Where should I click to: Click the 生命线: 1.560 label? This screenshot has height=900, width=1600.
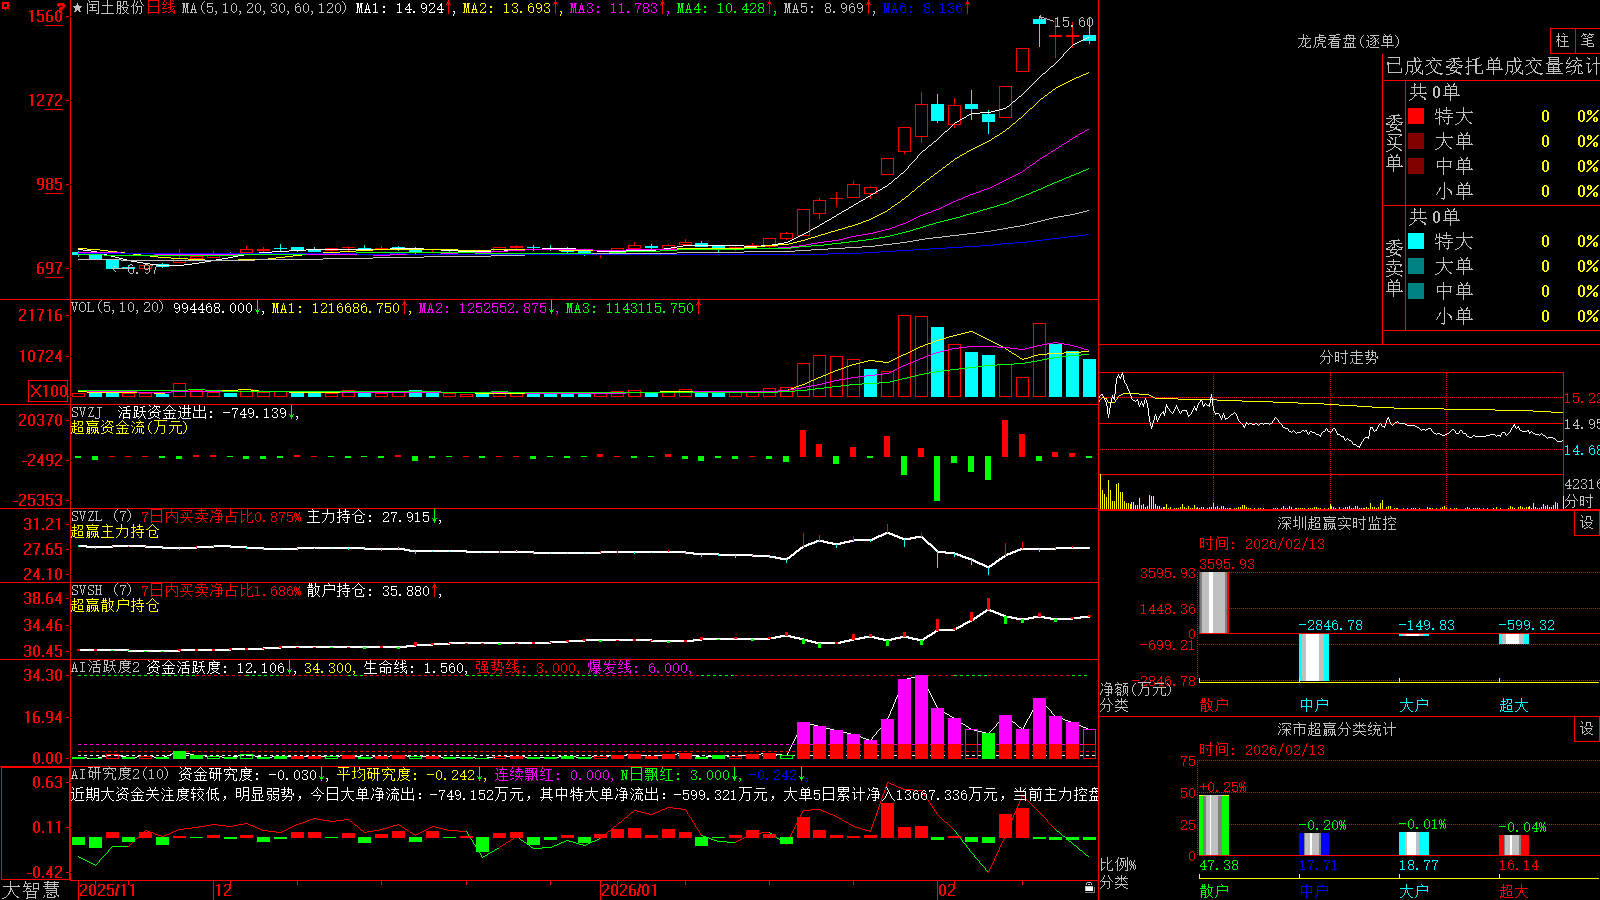(414, 668)
